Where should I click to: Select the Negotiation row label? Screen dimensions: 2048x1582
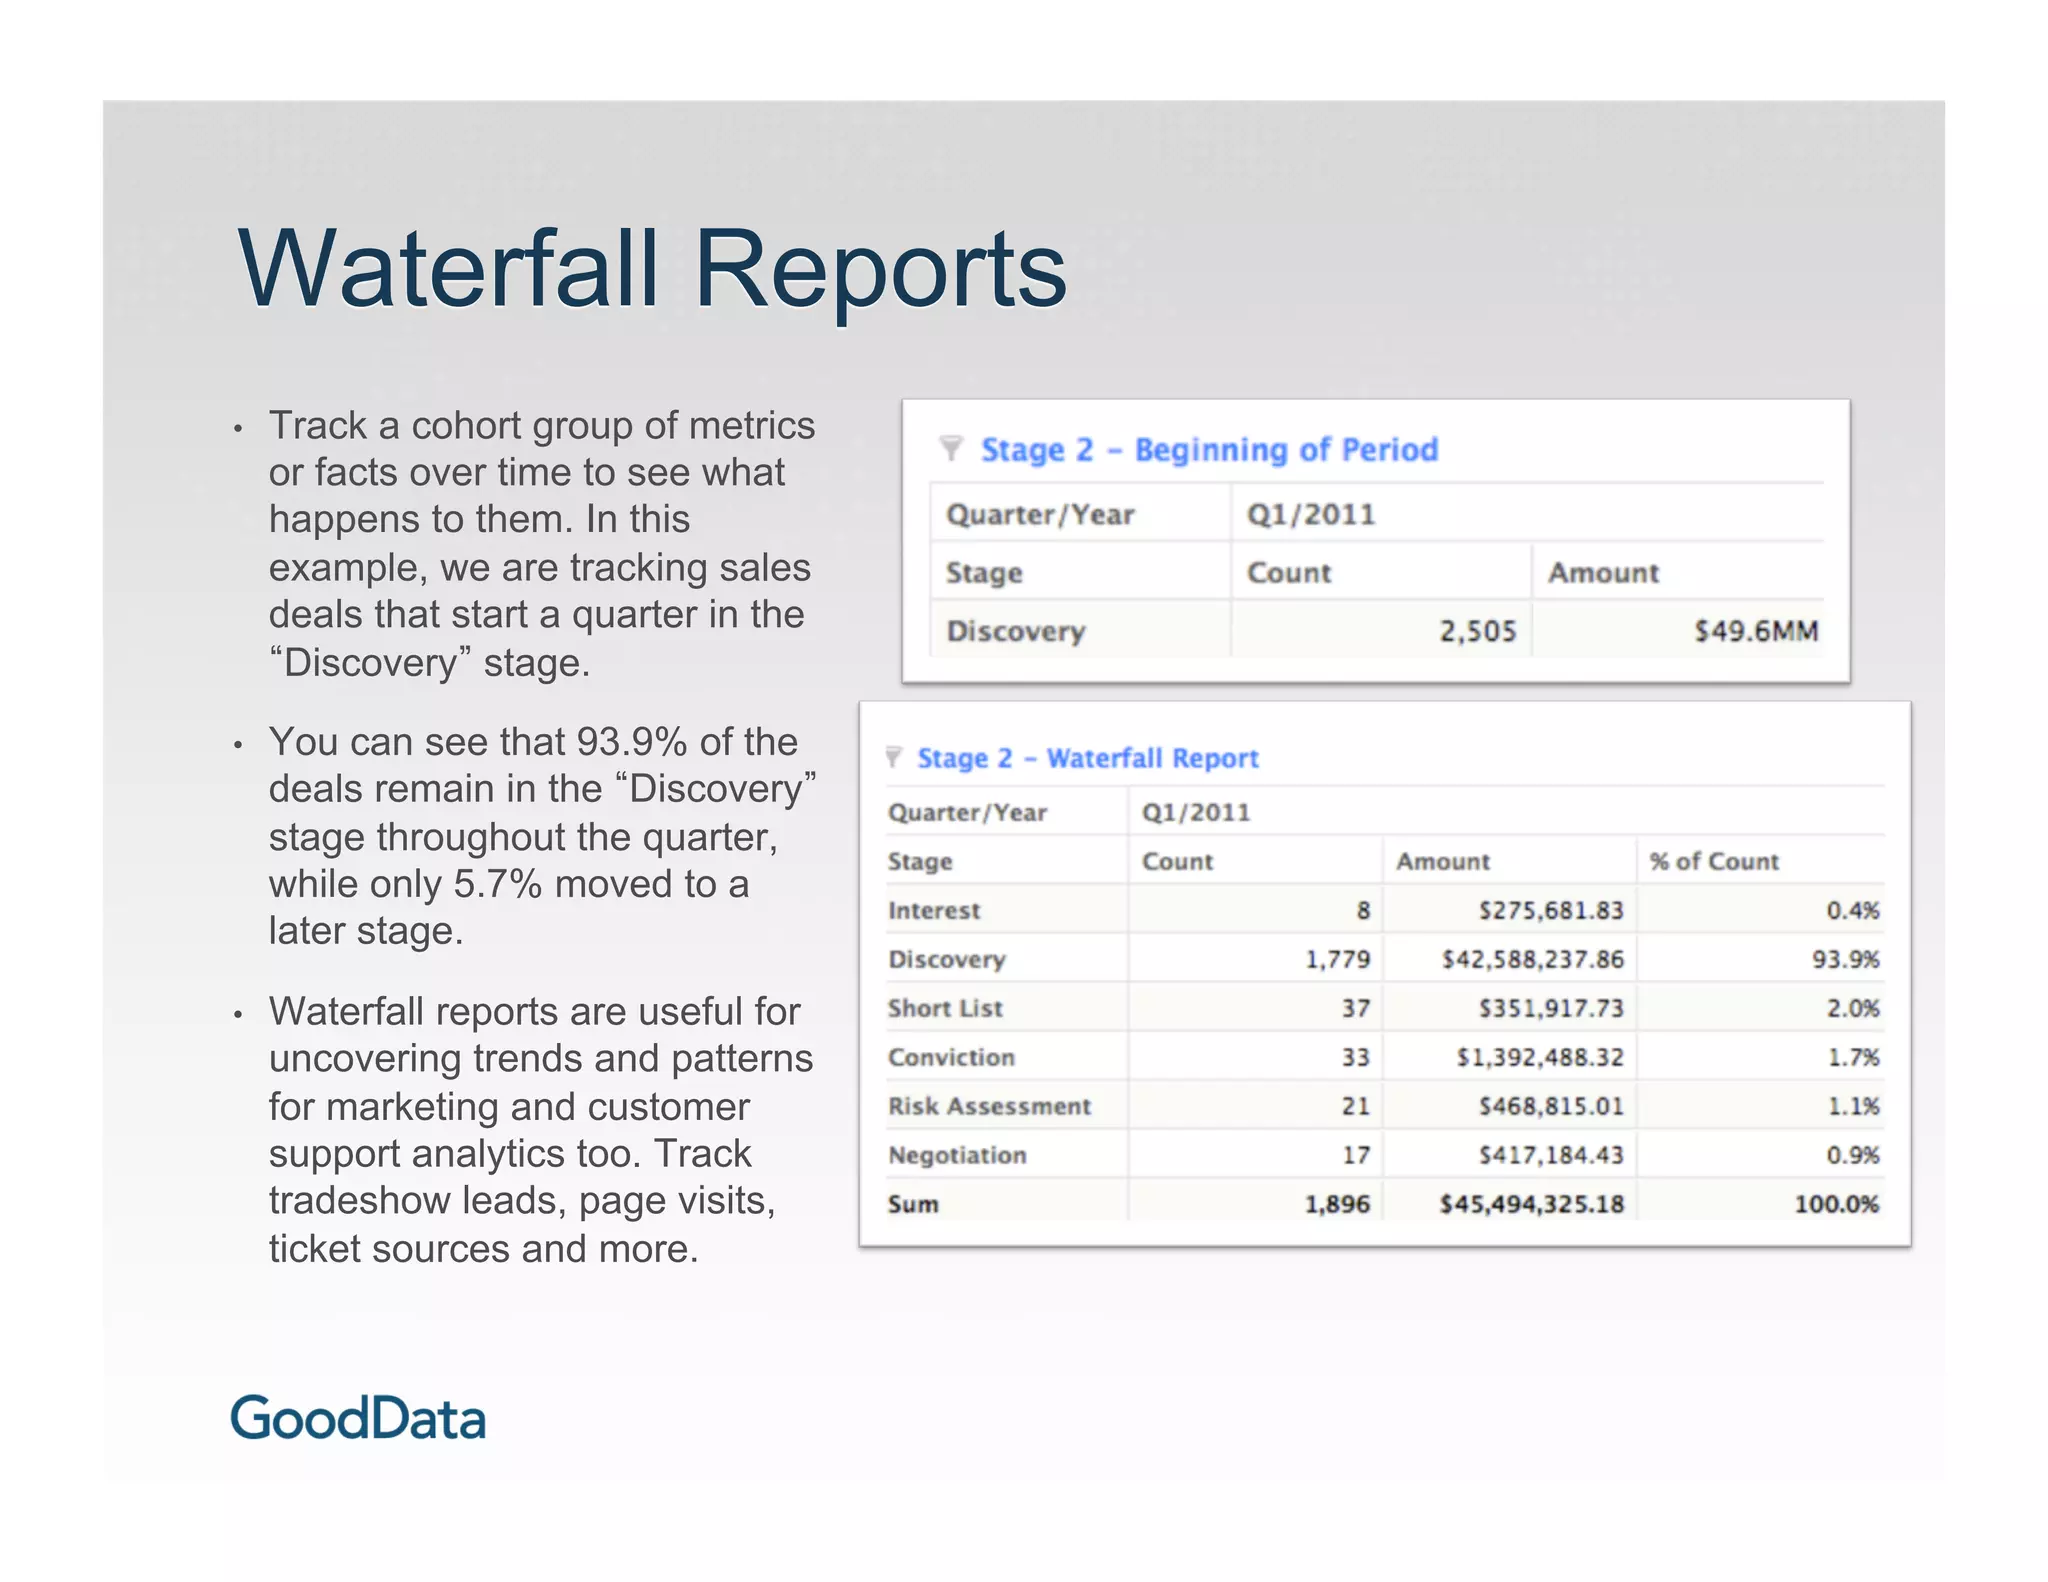957,1155
